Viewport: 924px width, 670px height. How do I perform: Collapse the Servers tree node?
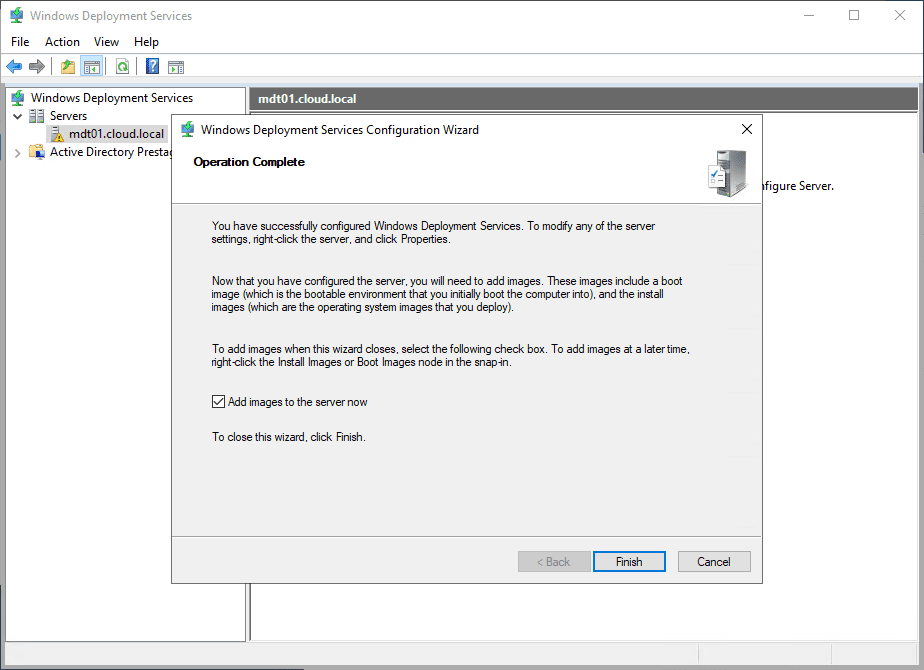[18, 117]
